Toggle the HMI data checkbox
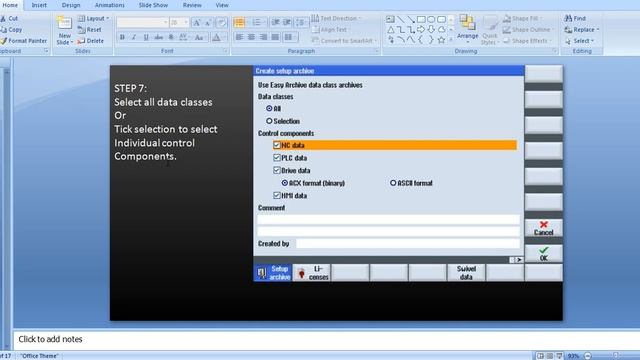The image size is (640, 360). 277,196
